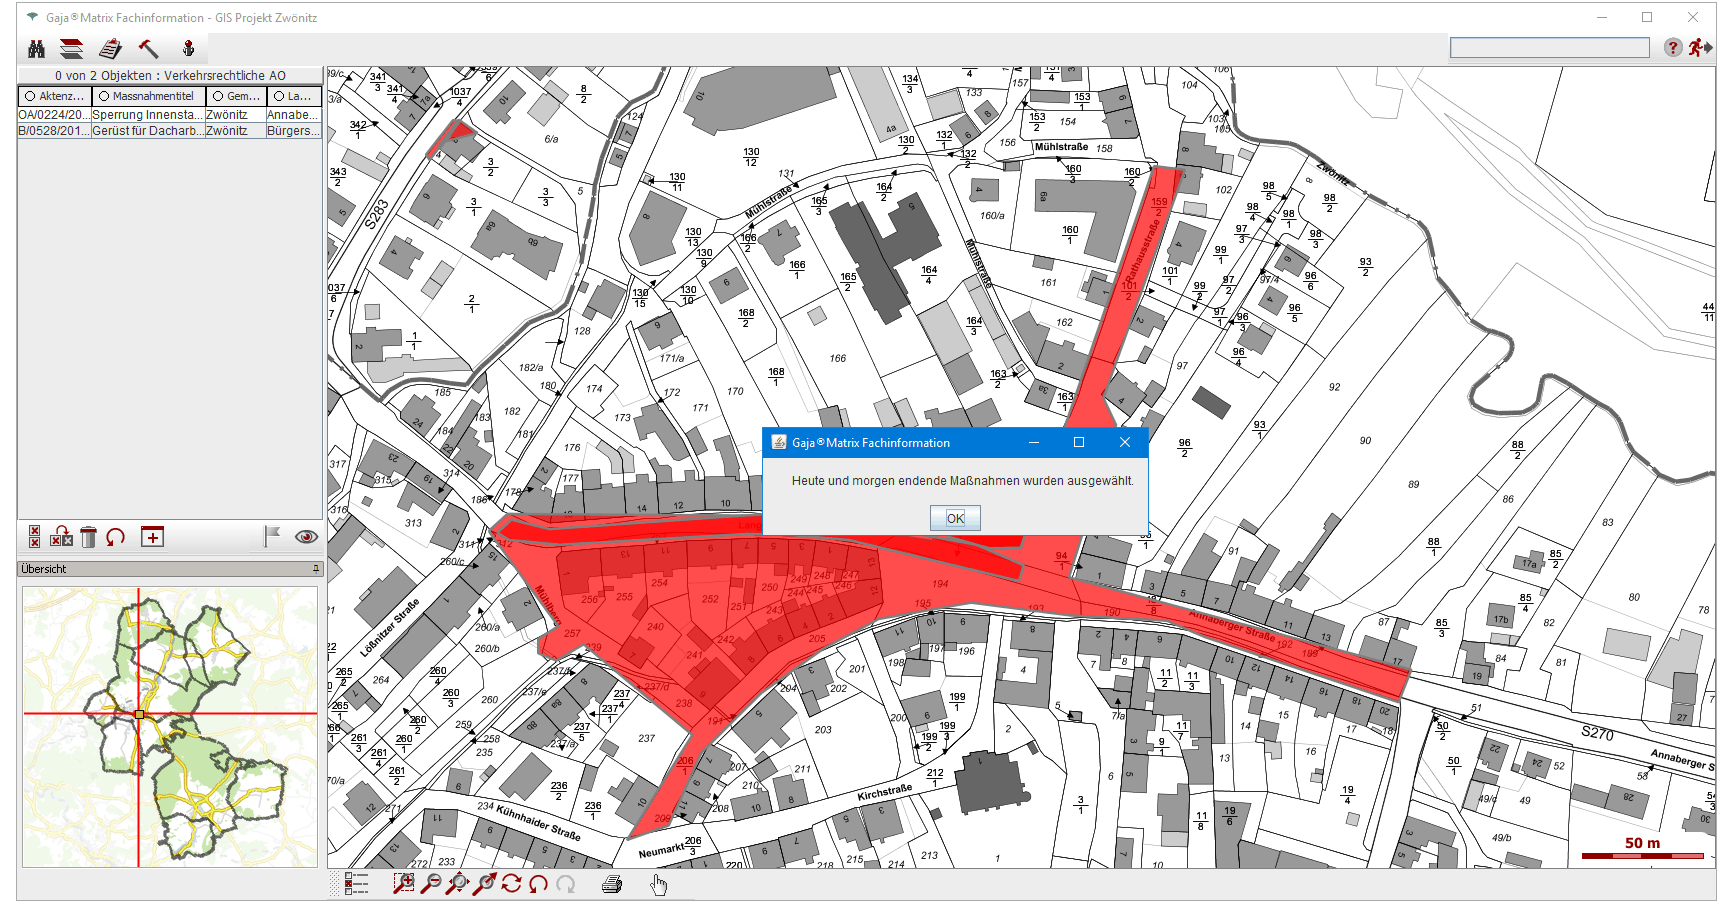
Task: Toggle the eye visibility icon
Action: [306, 537]
